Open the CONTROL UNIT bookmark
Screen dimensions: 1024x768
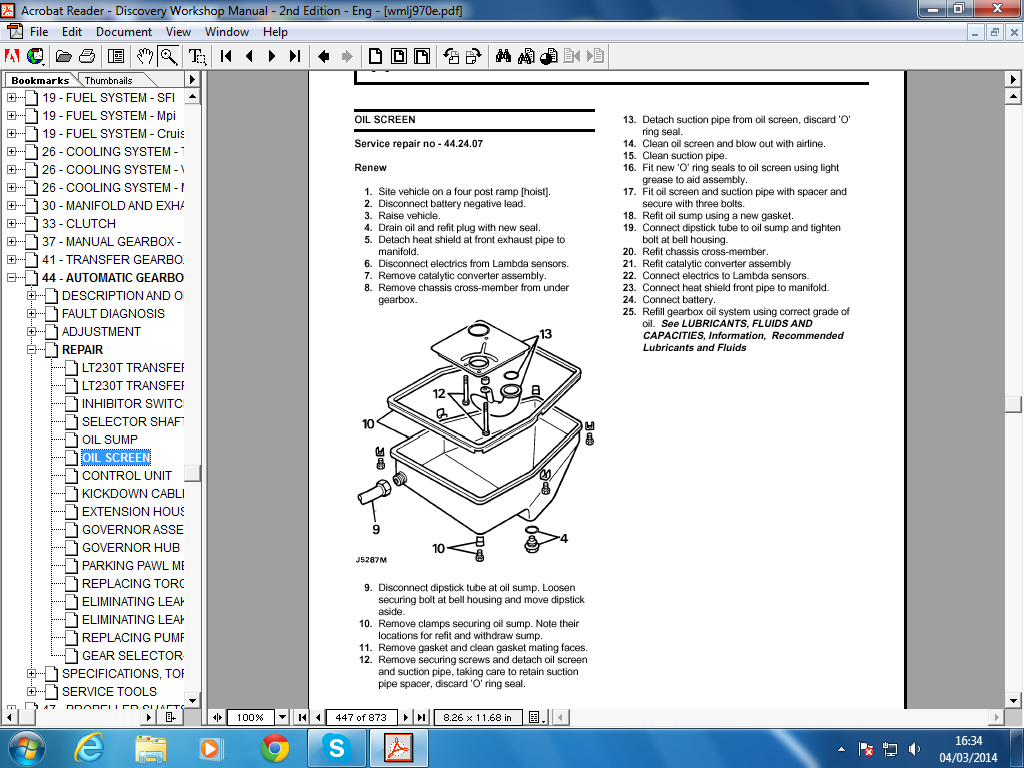pyautogui.click(x=127, y=475)
